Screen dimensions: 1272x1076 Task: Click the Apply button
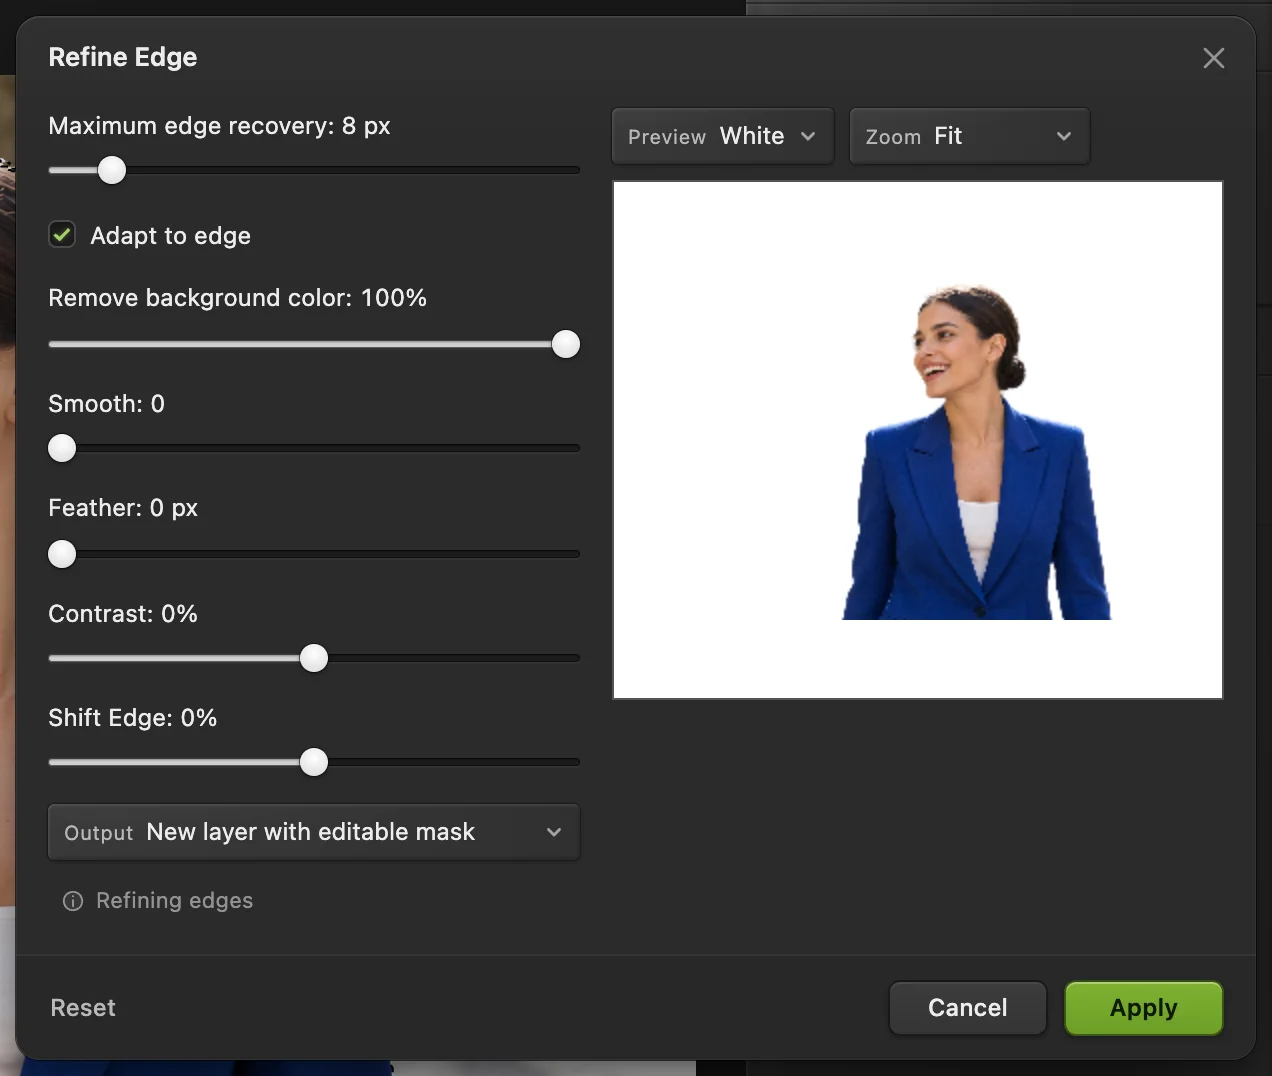coord(1143,1008)
